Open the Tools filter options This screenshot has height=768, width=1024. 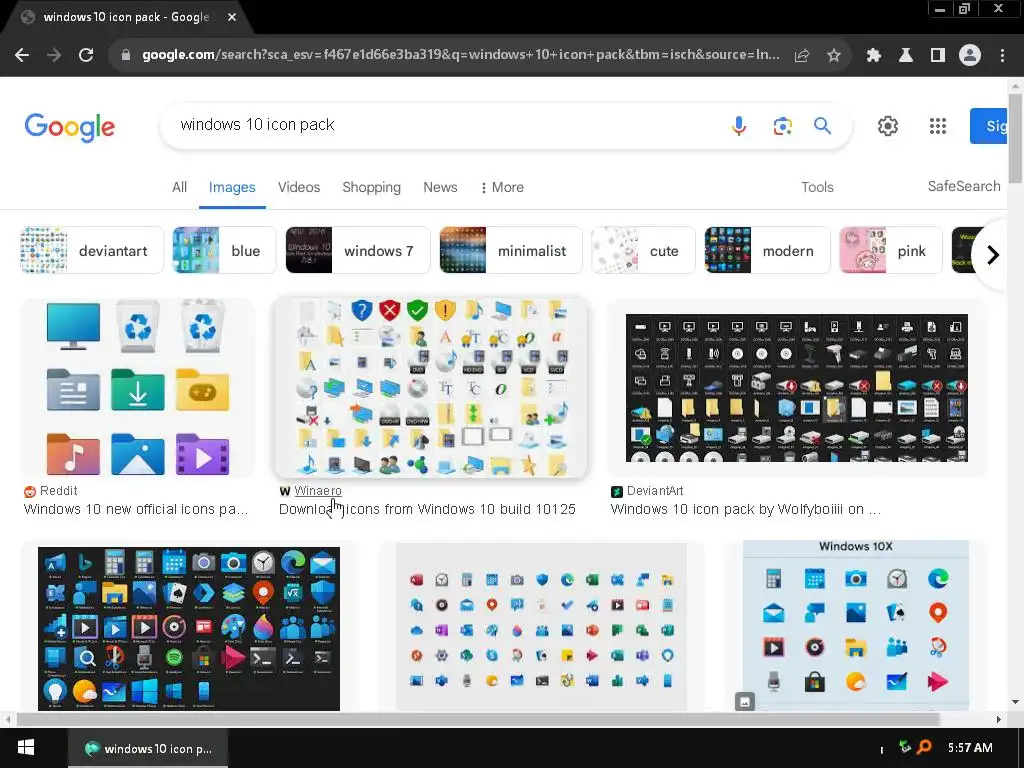click(817, 187)
